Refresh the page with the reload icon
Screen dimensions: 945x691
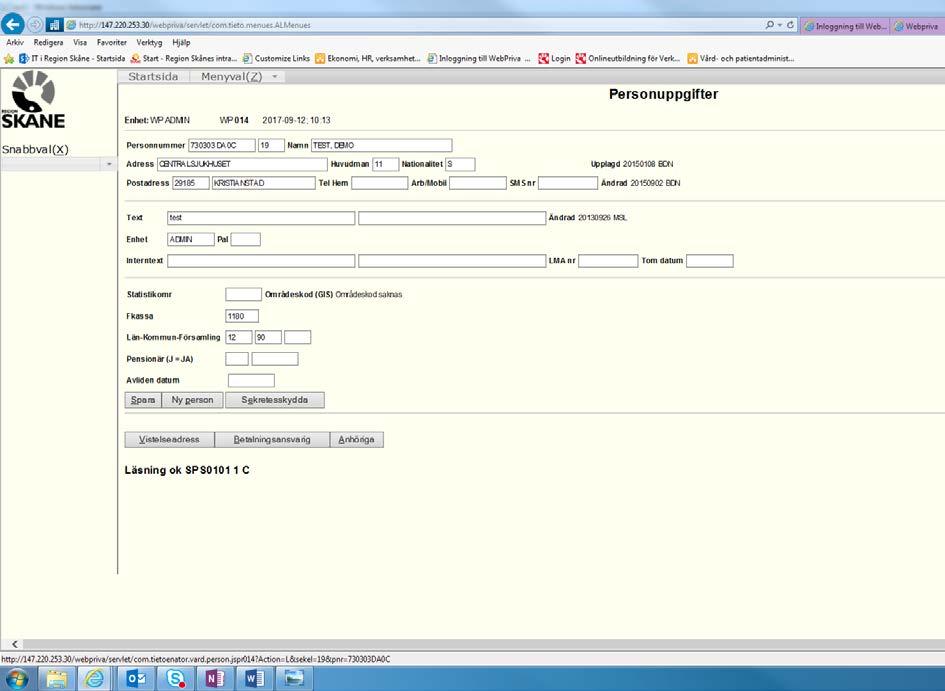790,25
